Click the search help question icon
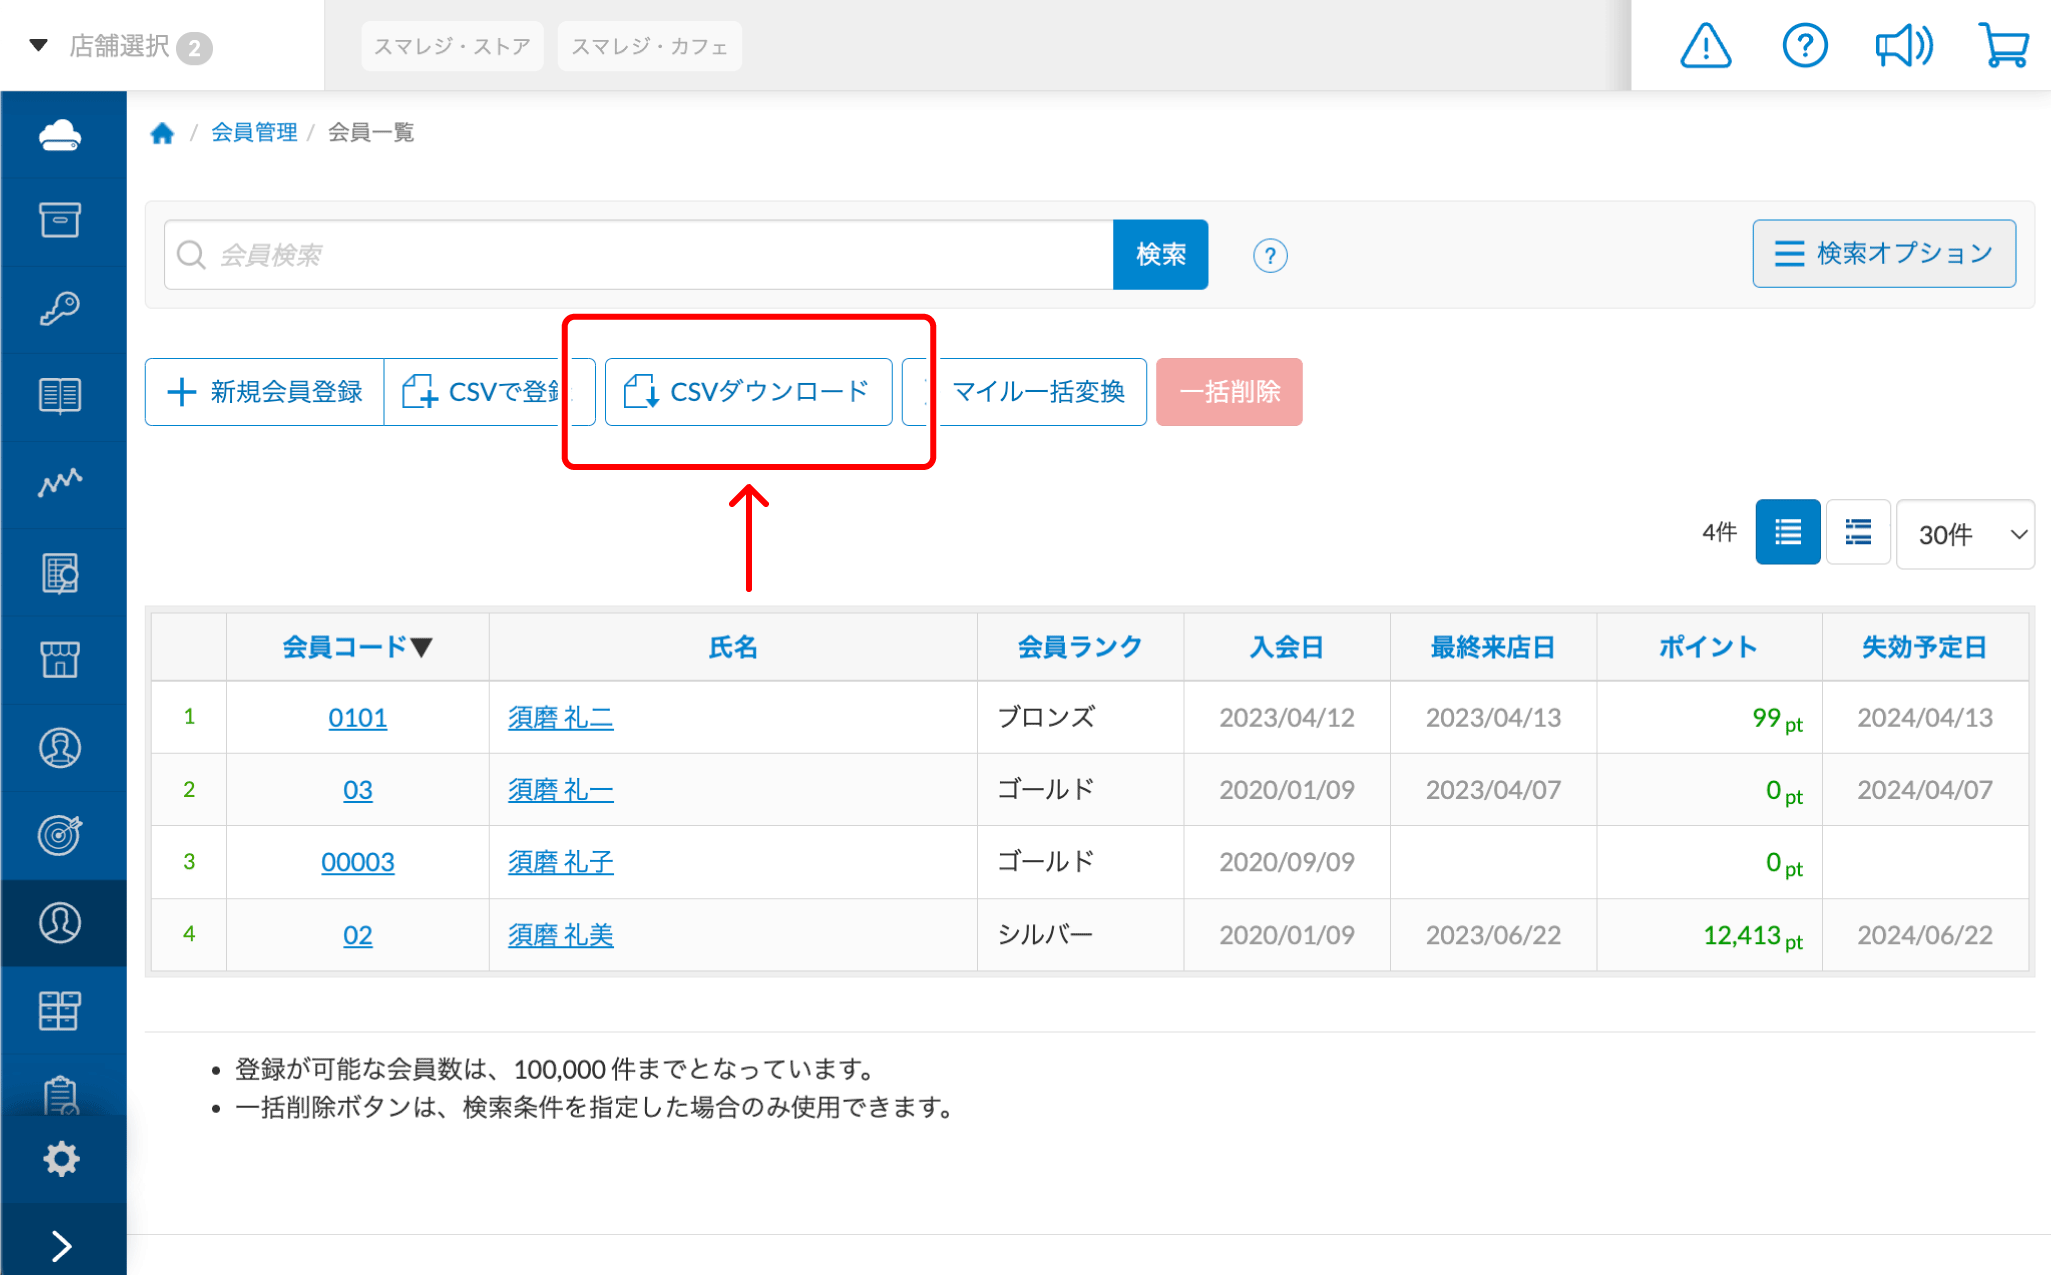The height and width of the screenshot is (1275, 2051). pyautogui.click(x=1269, y=256)
